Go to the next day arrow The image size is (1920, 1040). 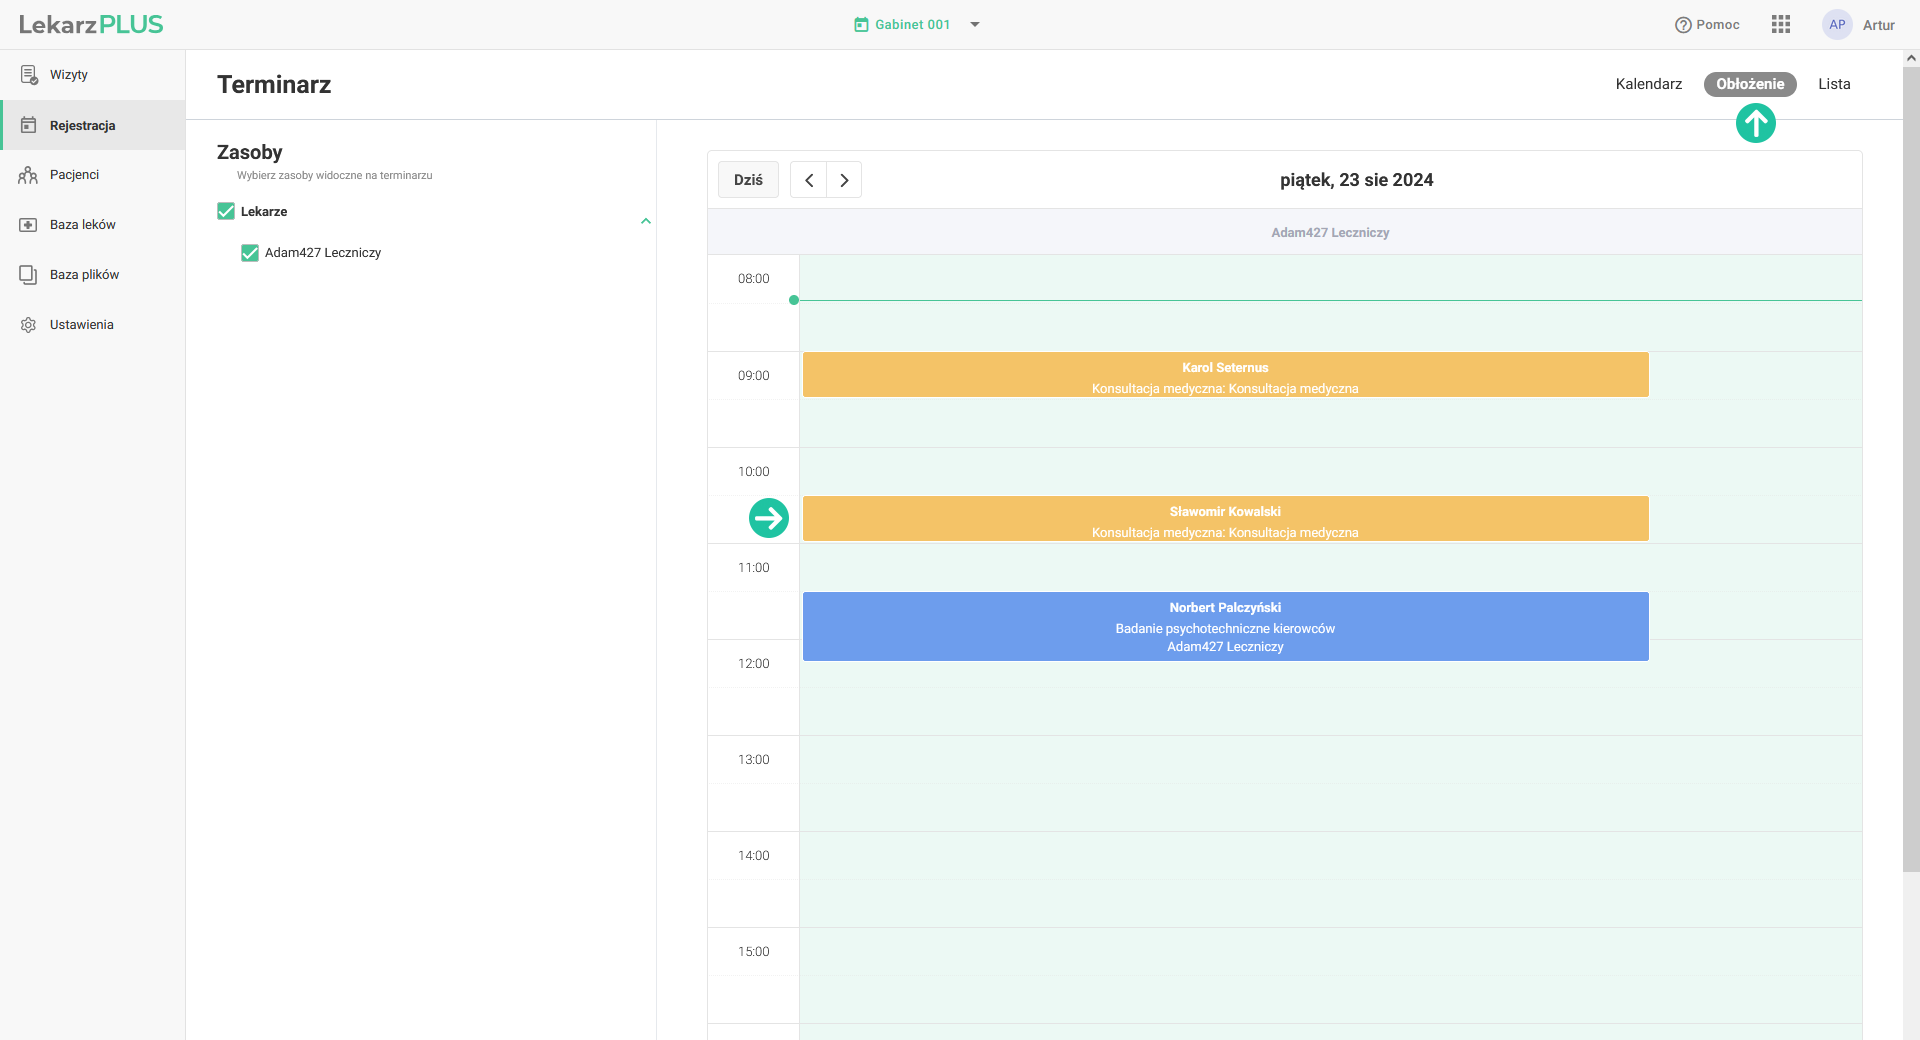[x=844, y=180]
